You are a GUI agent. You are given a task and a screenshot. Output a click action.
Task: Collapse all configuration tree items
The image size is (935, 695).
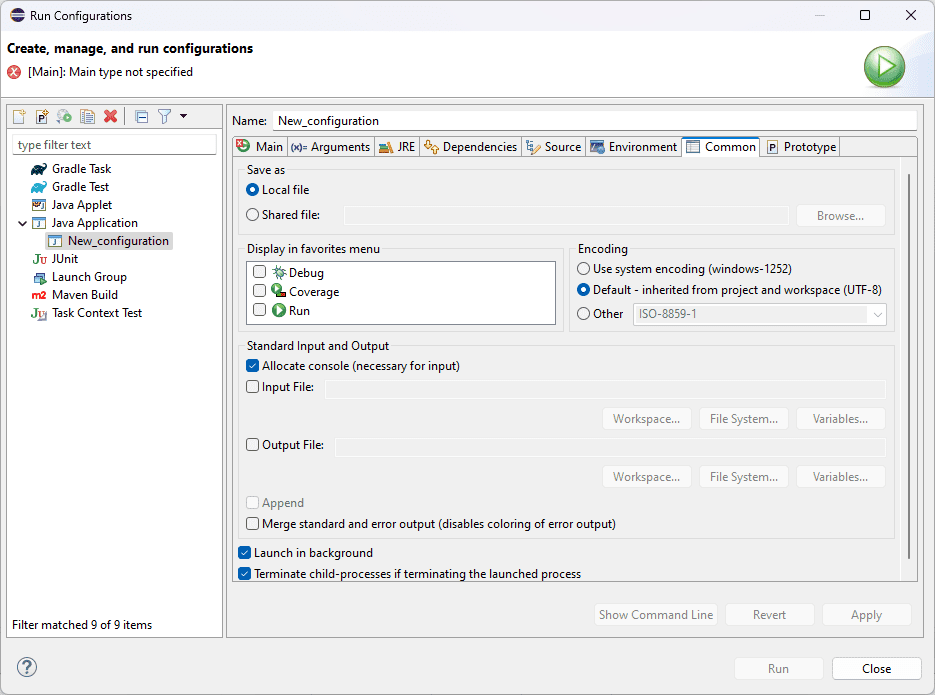[141, 116]
